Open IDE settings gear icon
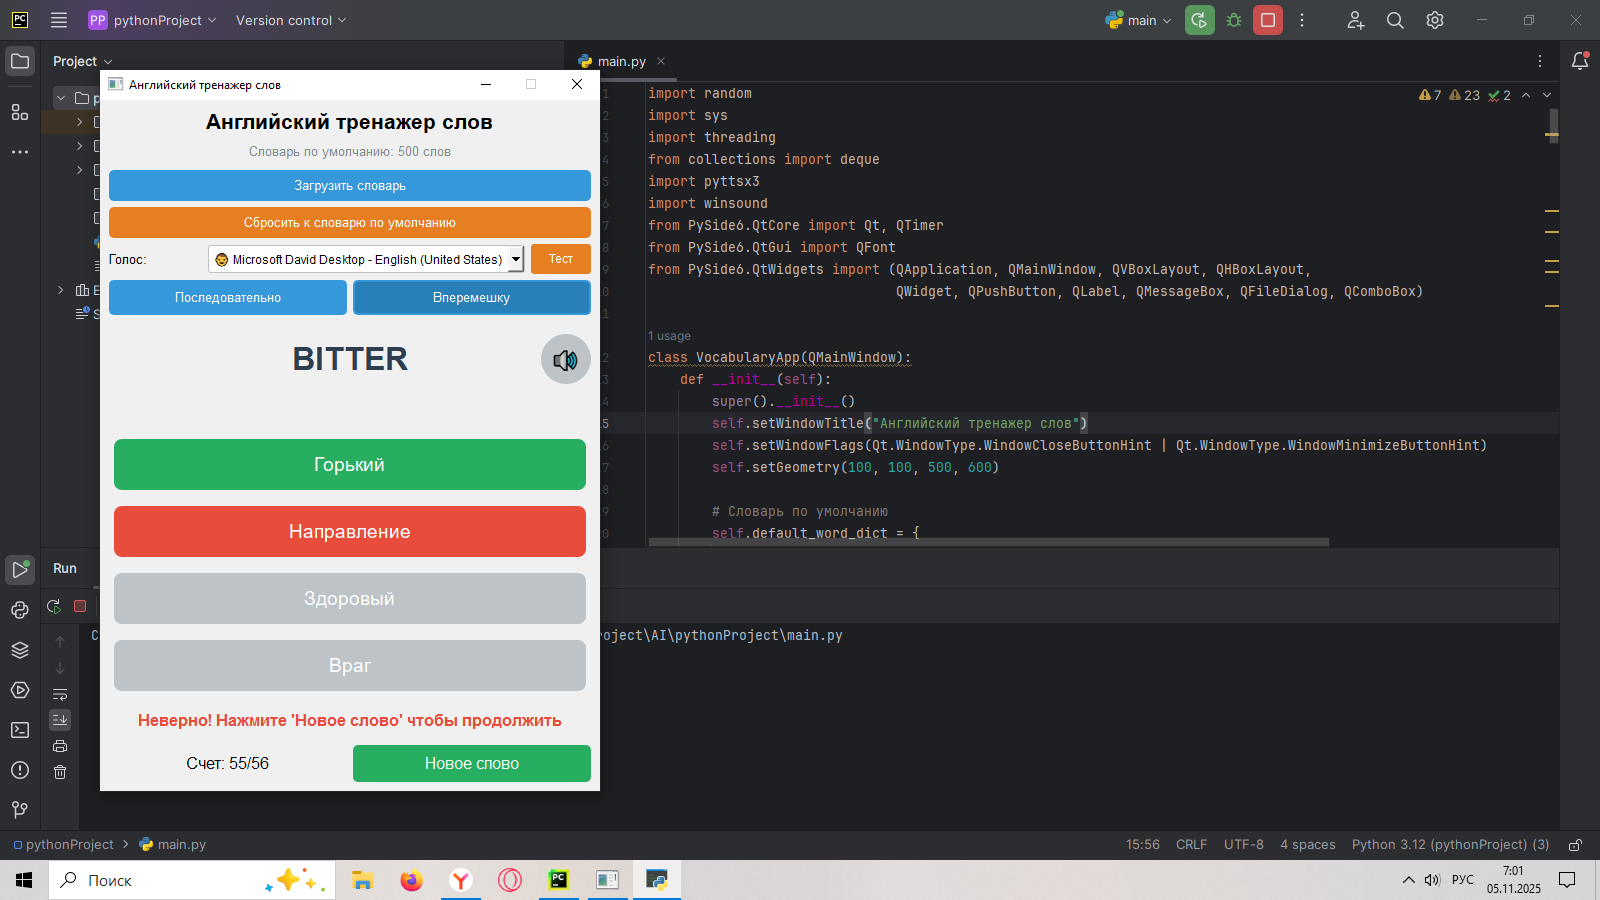The width and height of the screenshot is (1600, 900). coord(1435,20)
